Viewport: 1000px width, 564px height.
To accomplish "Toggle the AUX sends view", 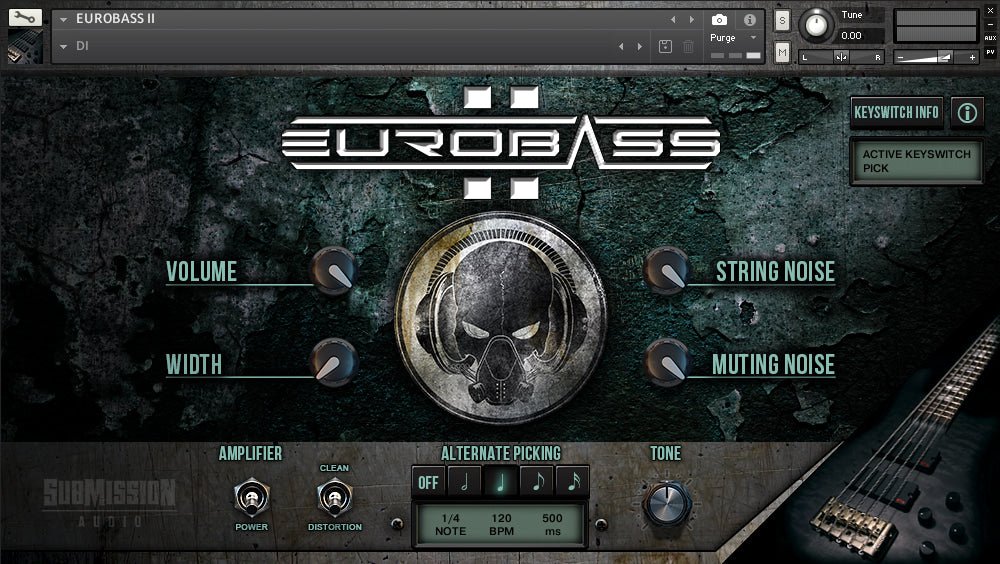I will (x=990, y=38).
